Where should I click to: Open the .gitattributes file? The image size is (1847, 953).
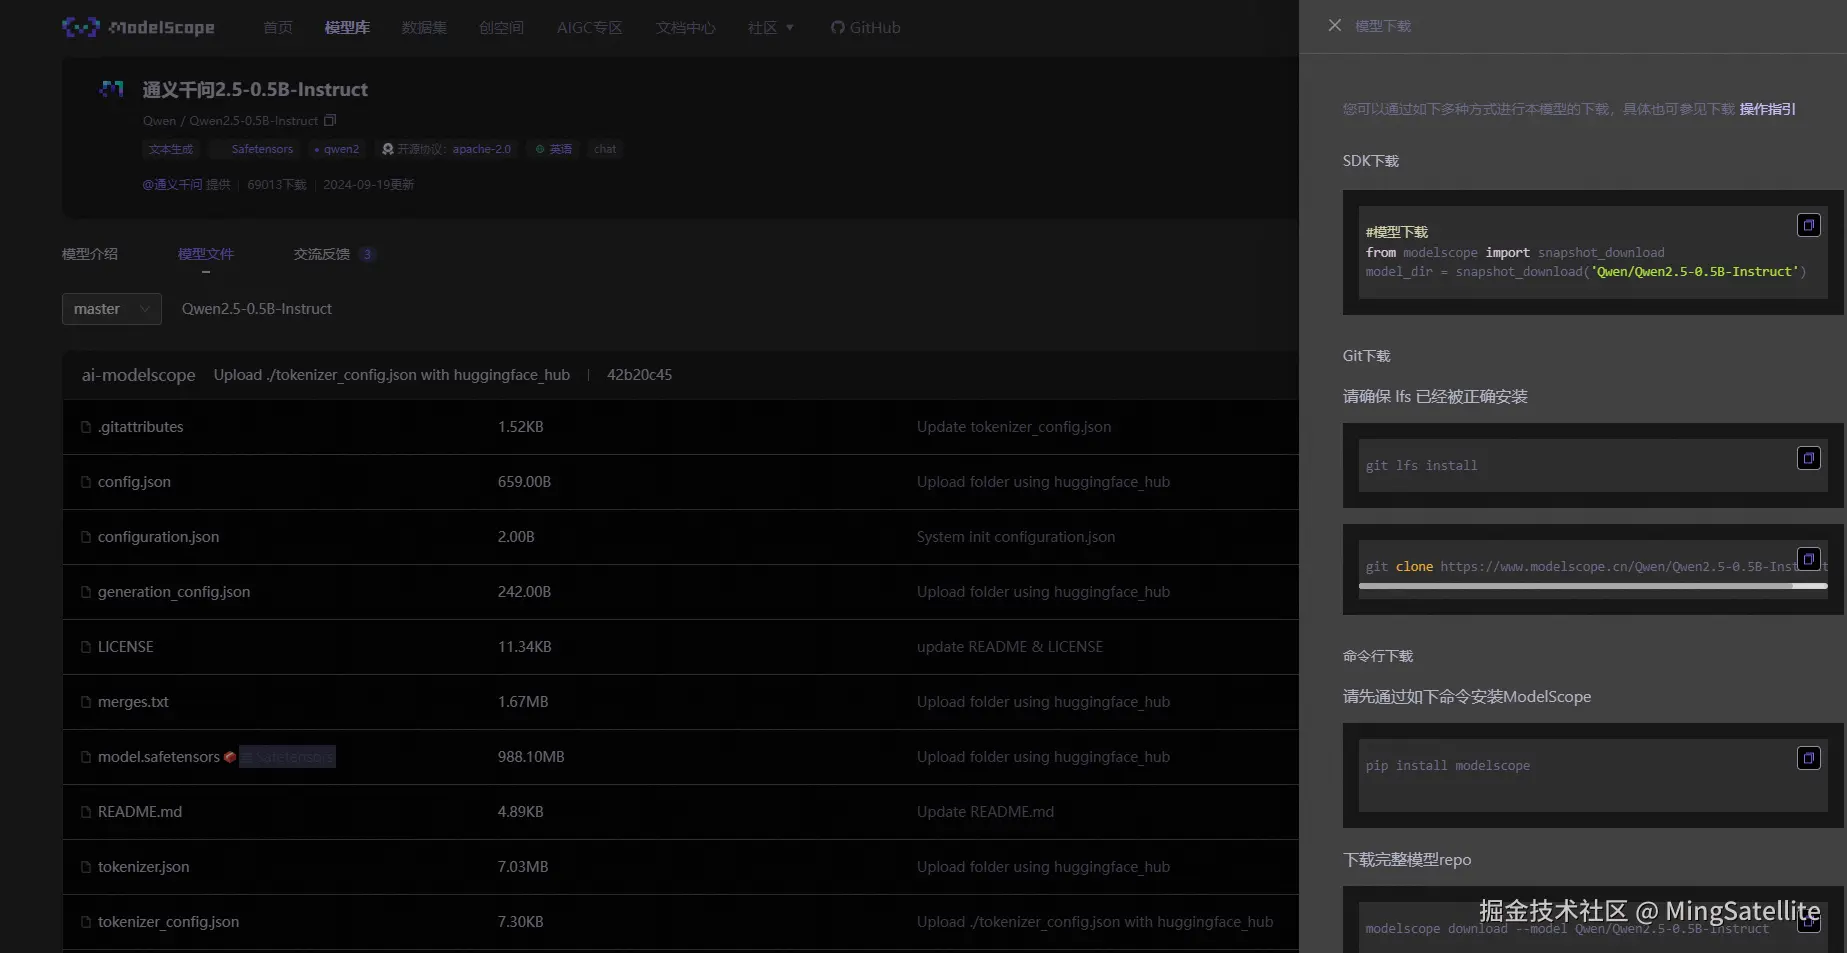pyautogui.click(x=141, y=427)
